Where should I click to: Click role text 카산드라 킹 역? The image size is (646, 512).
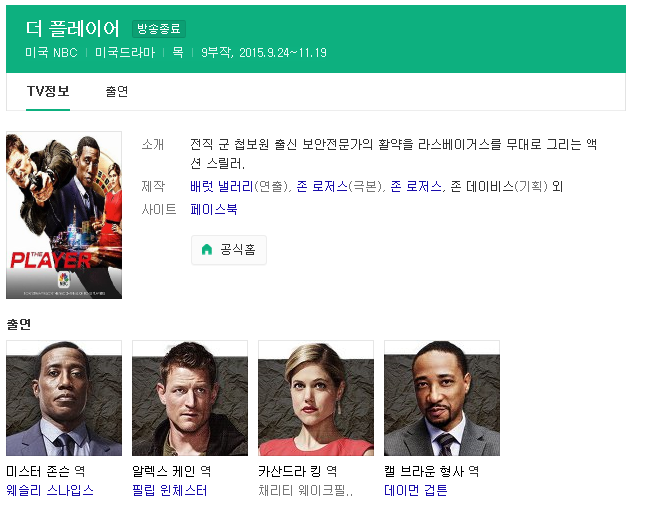click(297, 471)
